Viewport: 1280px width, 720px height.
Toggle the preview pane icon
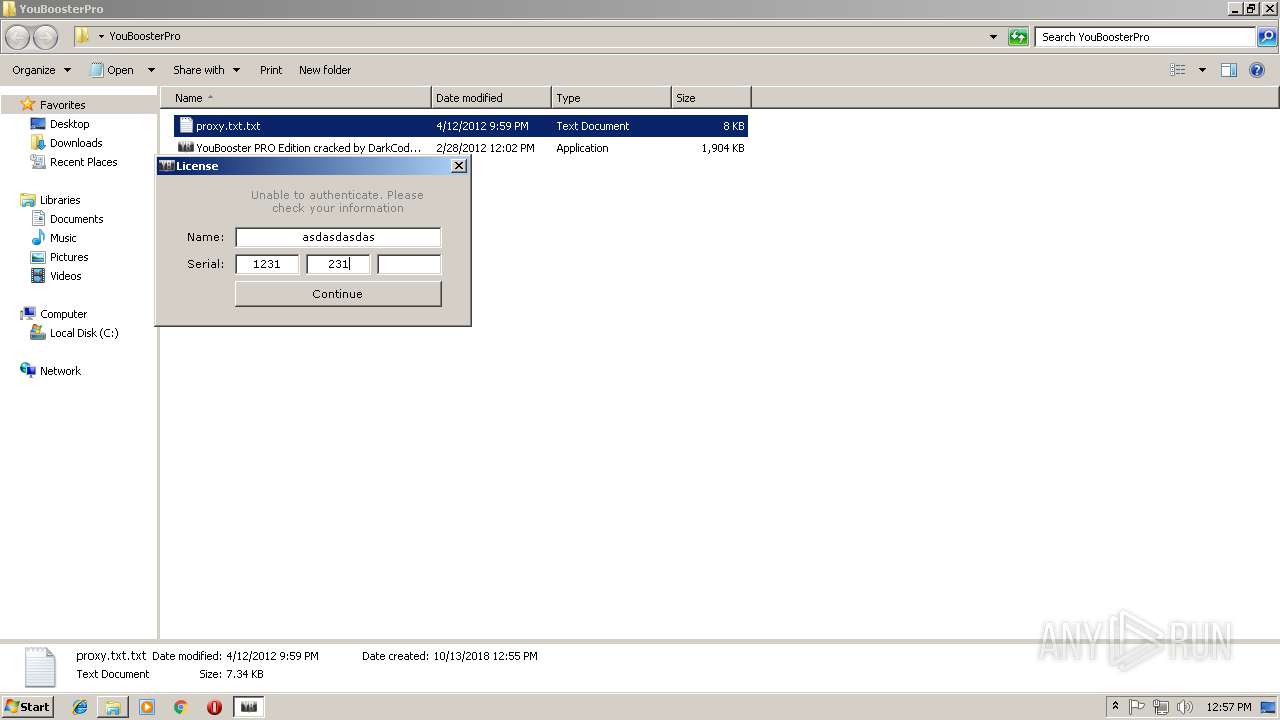1229,70
